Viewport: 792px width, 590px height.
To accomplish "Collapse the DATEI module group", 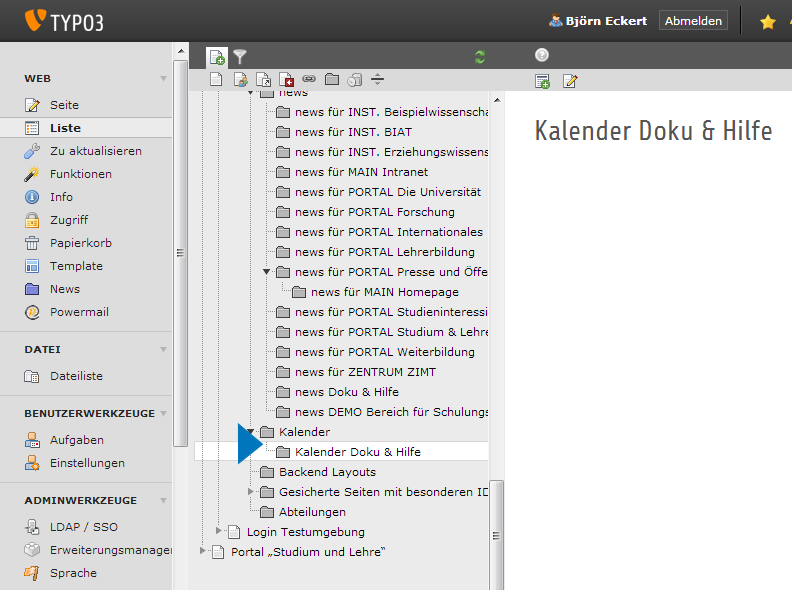I will click(x=163, y=350).
